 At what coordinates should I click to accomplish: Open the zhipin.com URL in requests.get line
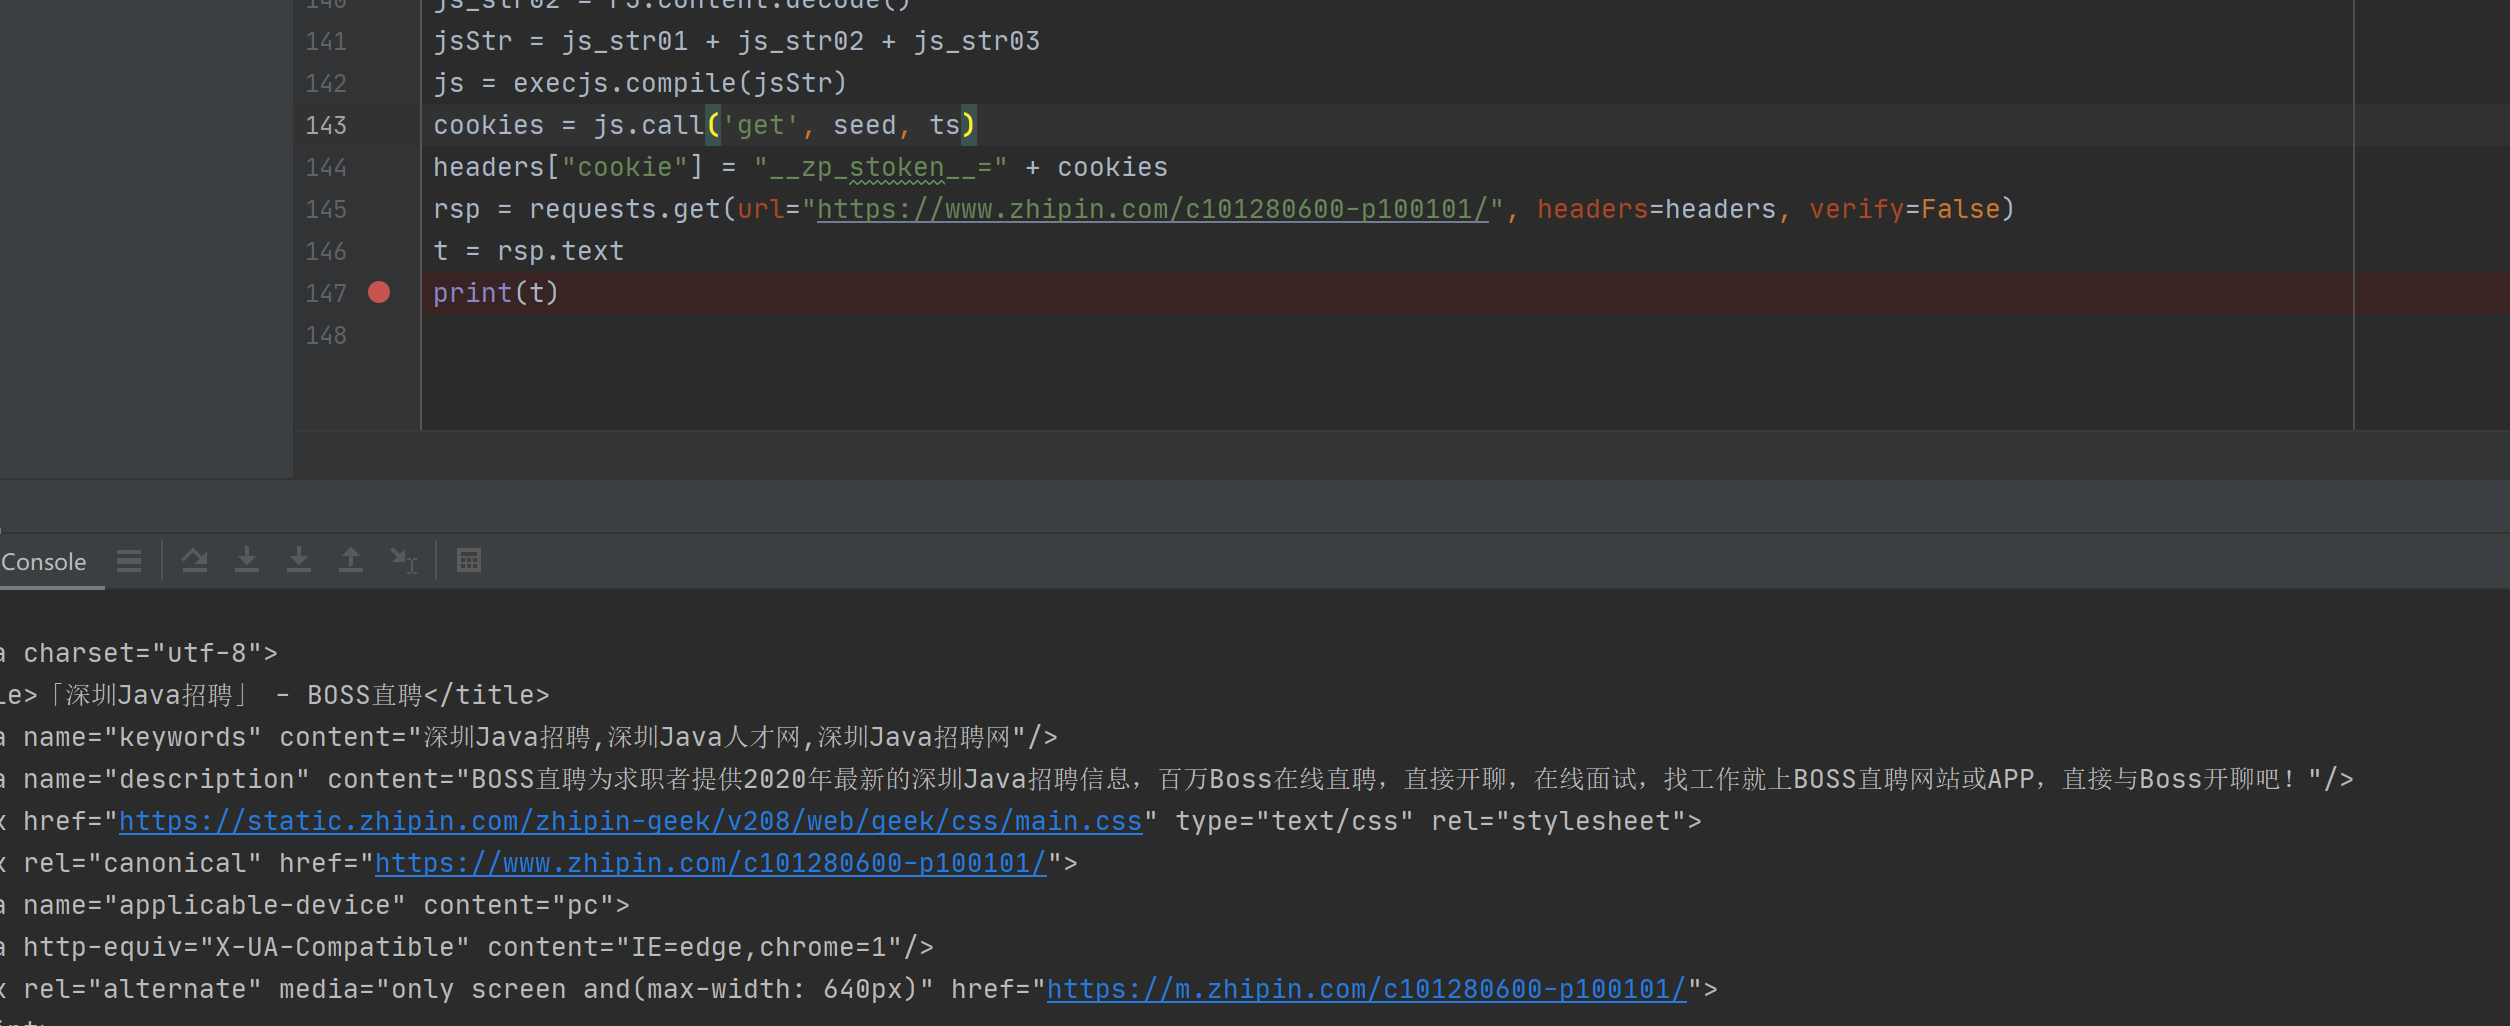coord(1152,209)
